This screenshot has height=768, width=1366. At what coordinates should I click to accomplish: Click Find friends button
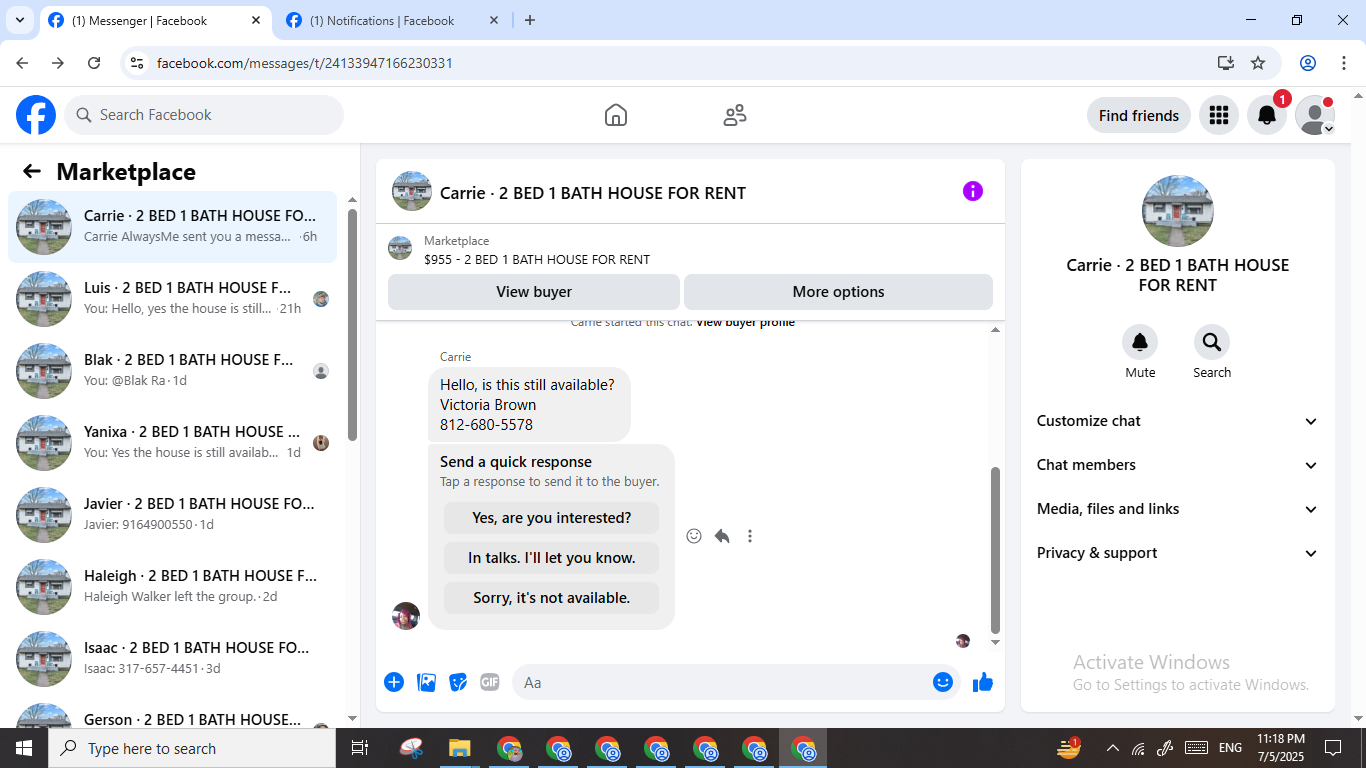click(1139, 115)
